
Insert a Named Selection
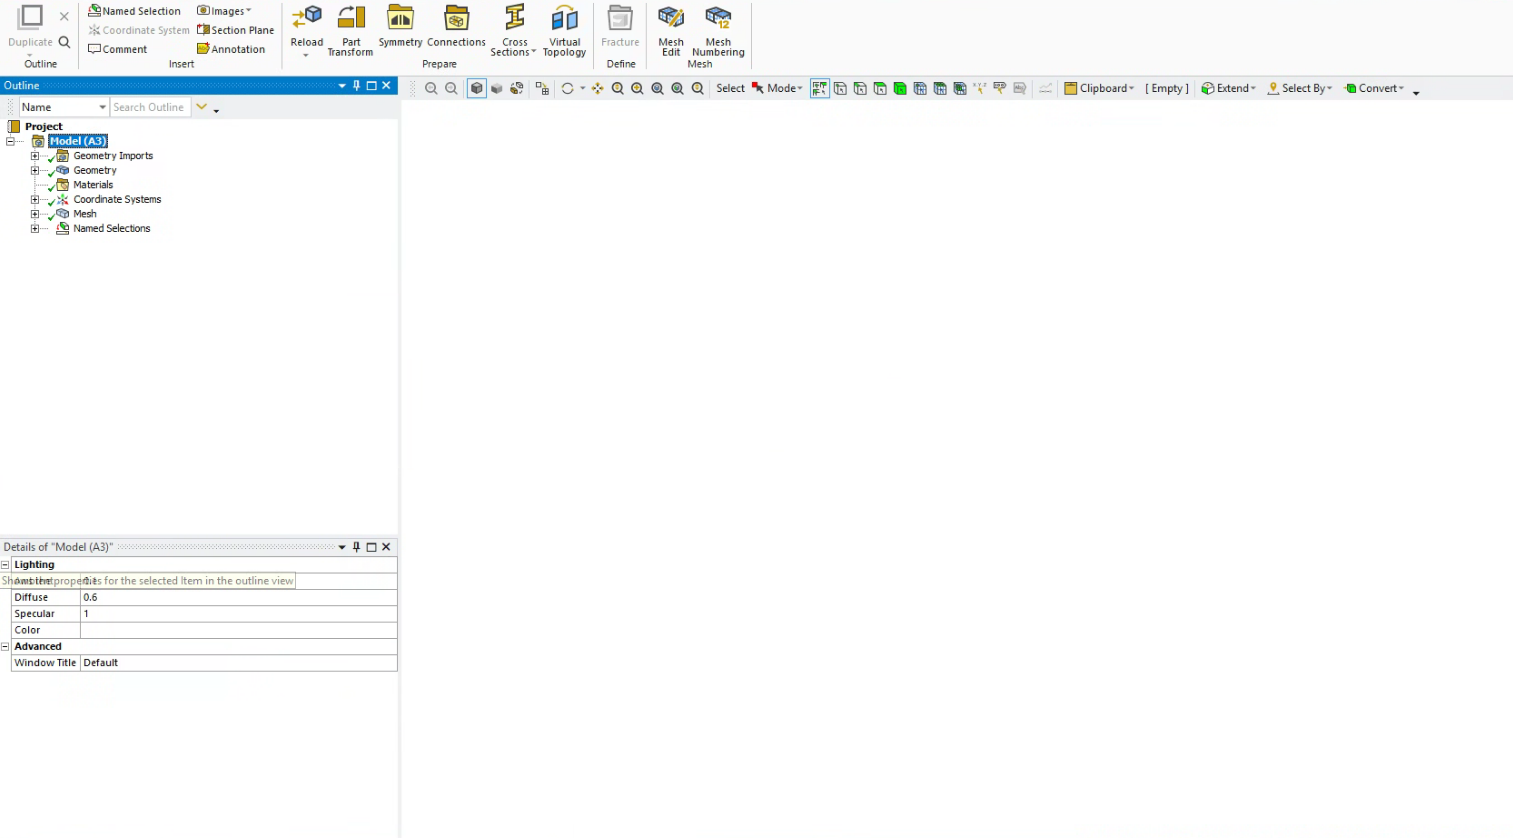pos(134,11)
